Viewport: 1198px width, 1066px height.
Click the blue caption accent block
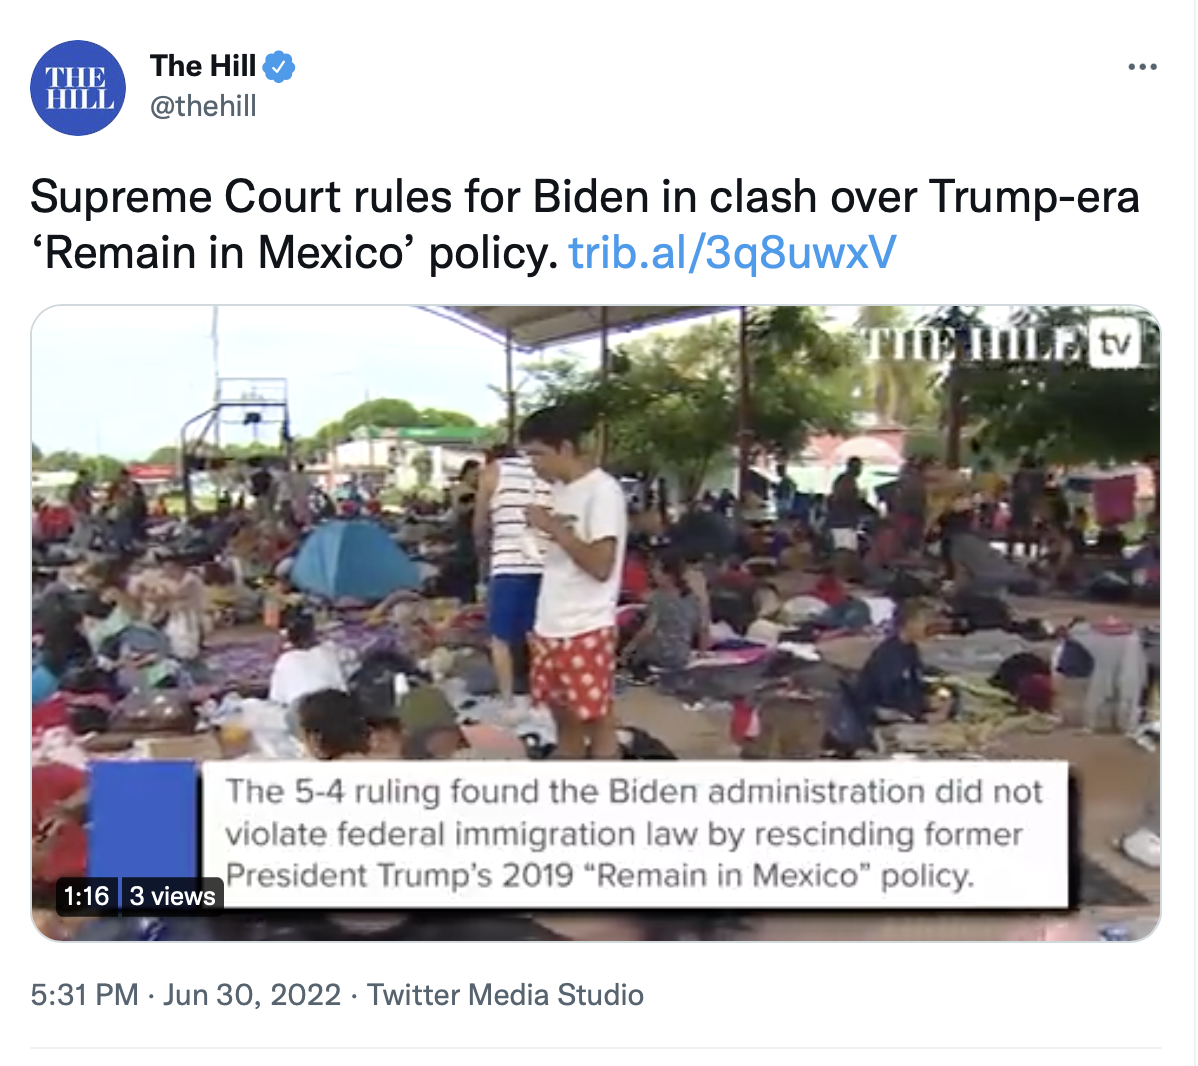[x=144, y=820]
